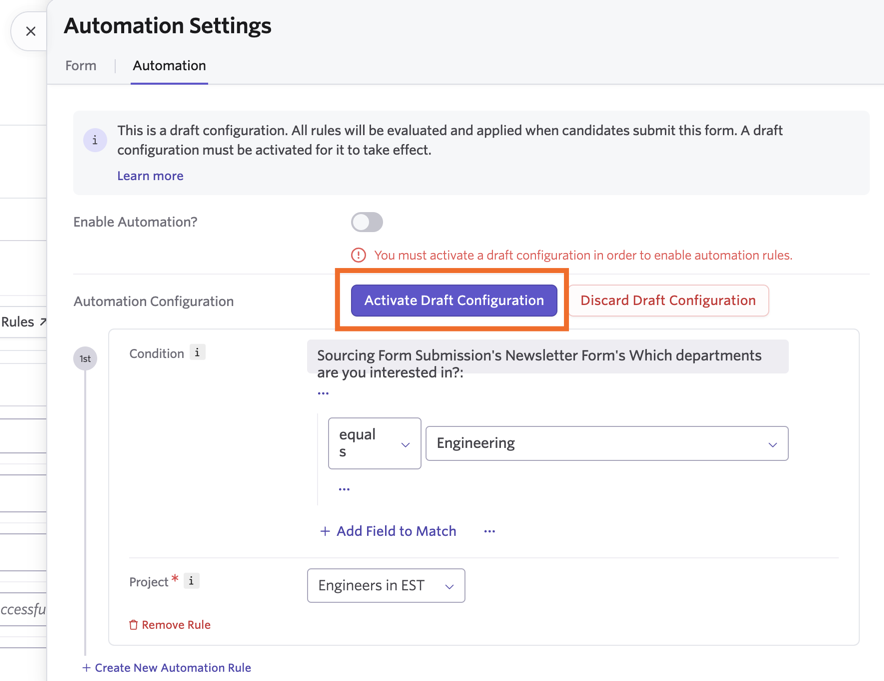Click Activate Draft Configuration
This screenshot has width=884, height=681.
tap(454, 300)
